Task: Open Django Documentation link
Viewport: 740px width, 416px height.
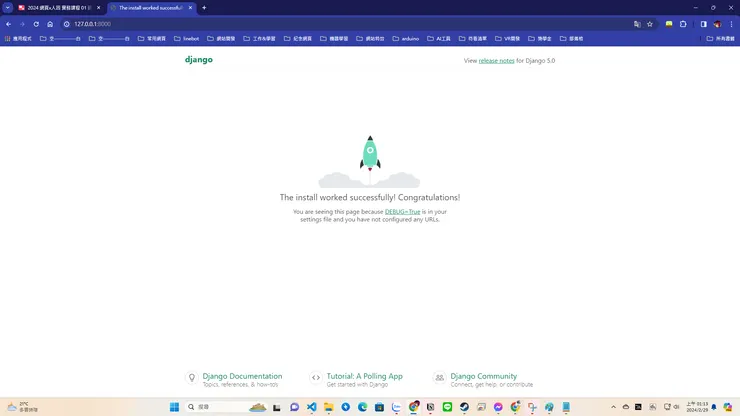Action: pyautogui.click(x=242, y=376)
